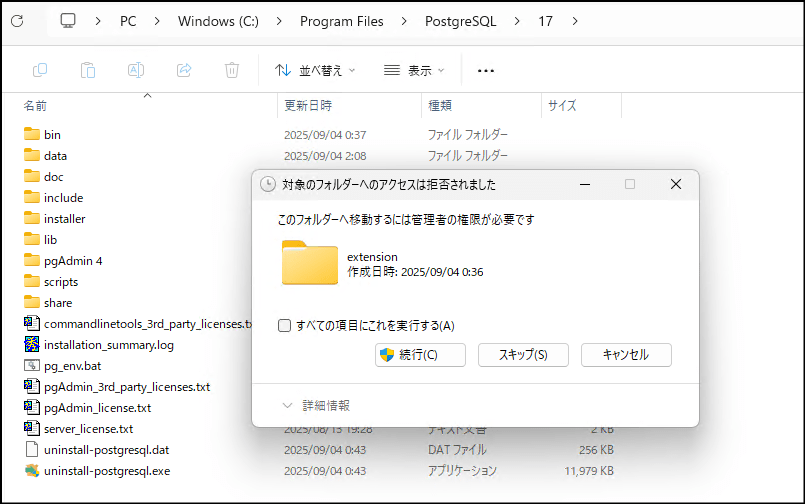
Task: Select the uninstall-postgresql.exe application file
Action: click(106, 470)
